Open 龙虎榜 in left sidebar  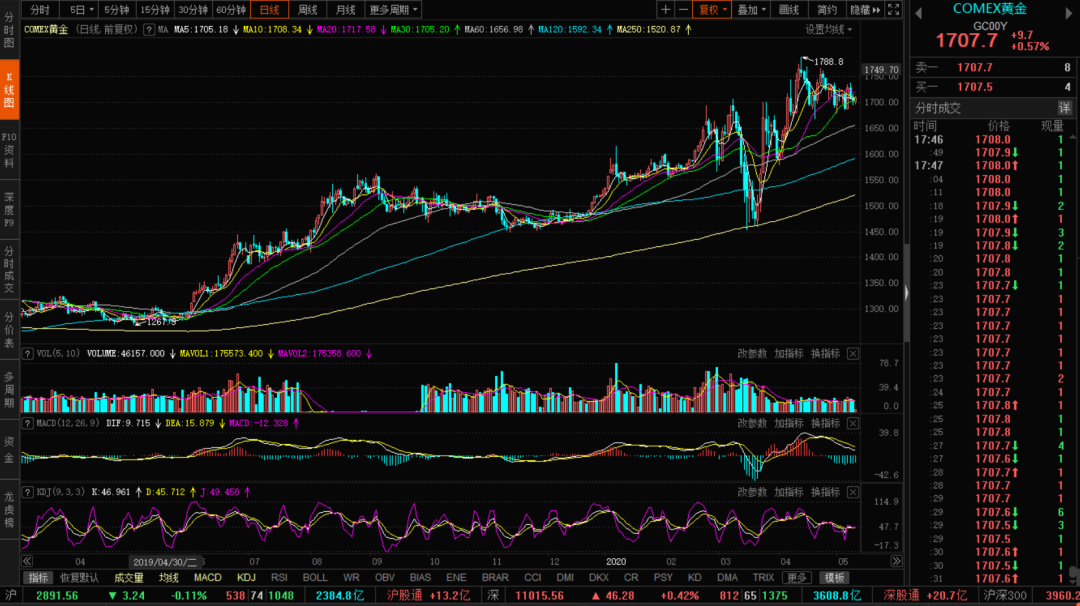click(9, 509)
